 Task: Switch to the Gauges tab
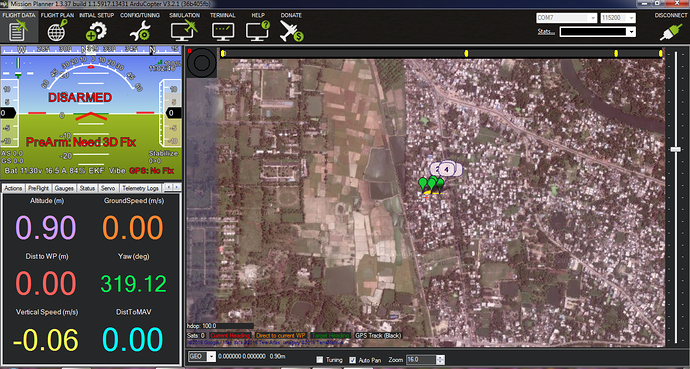coord(64,188)
